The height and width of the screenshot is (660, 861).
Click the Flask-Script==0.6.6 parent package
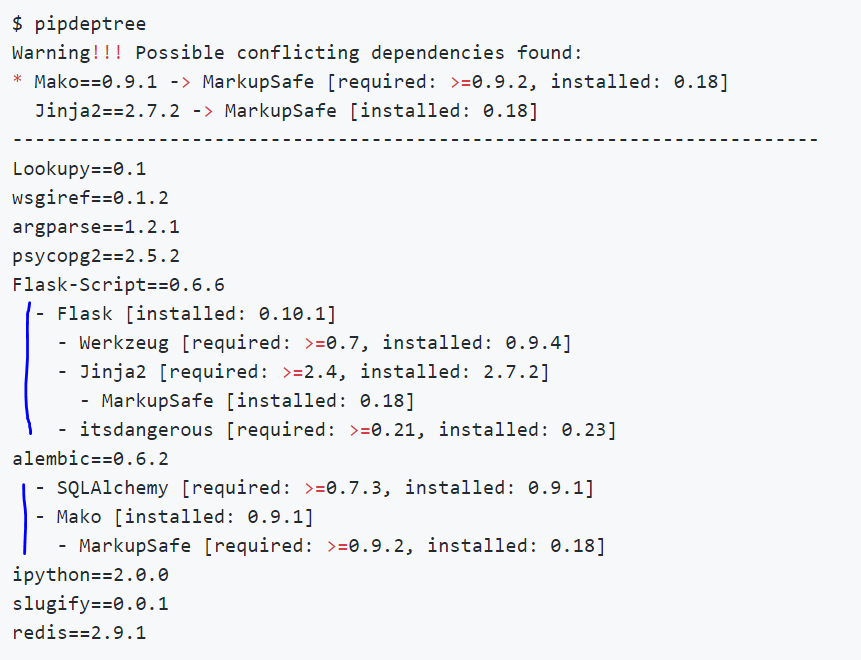point(118,285)
